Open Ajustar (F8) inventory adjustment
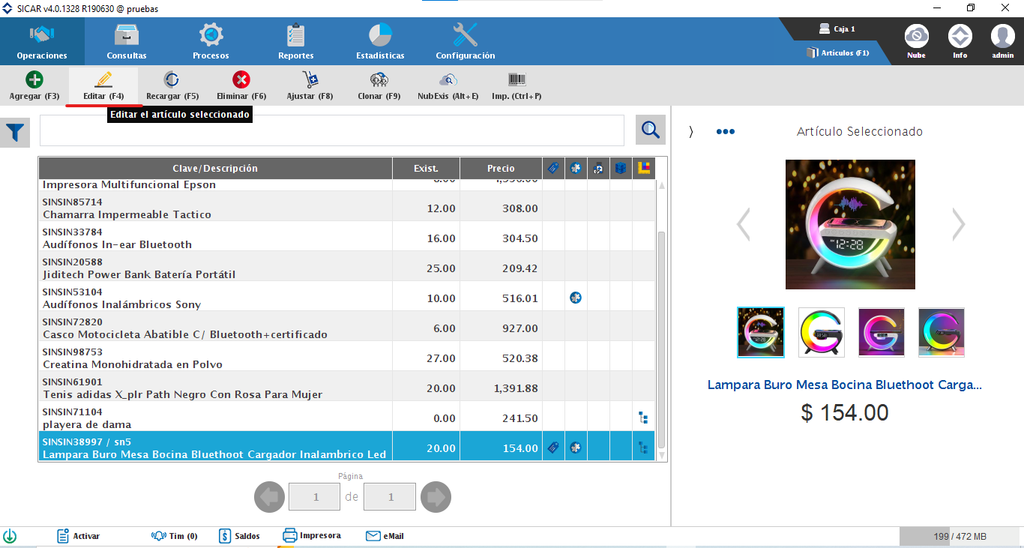The width and height of the screenshot is (1024, 548). click(x=310, y=86)
